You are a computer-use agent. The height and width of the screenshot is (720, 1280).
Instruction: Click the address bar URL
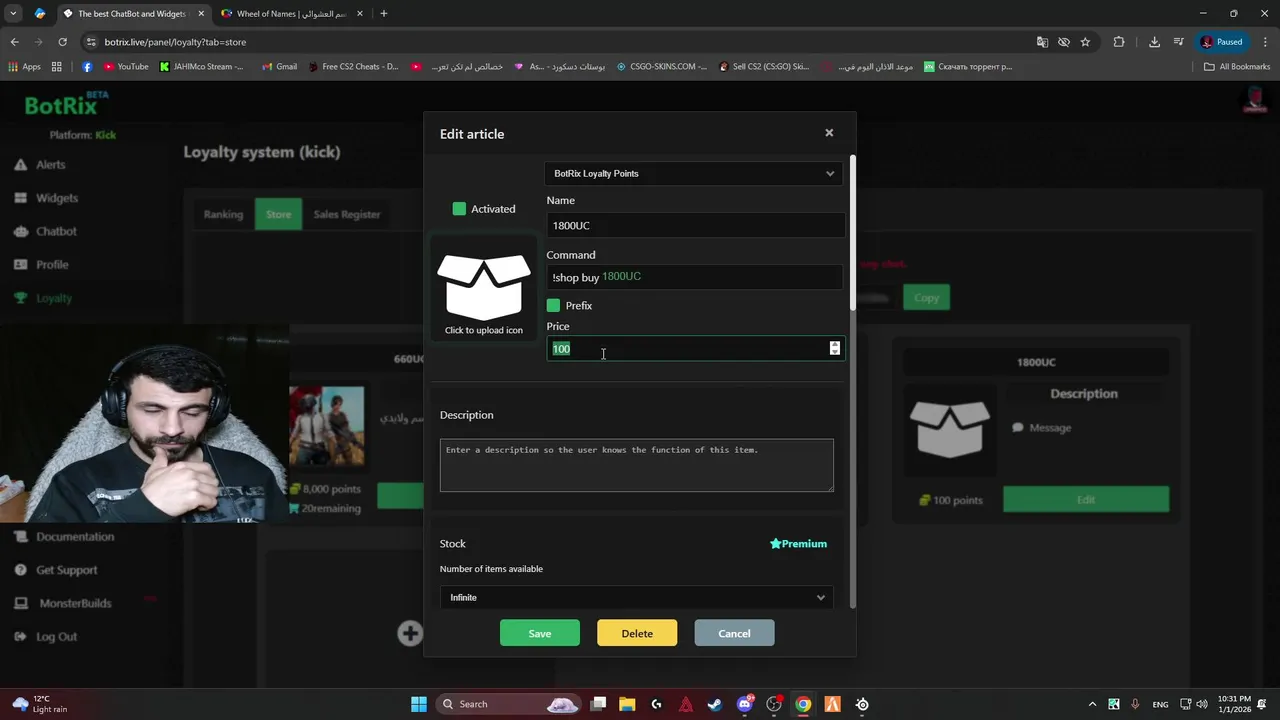click(175, 42)
